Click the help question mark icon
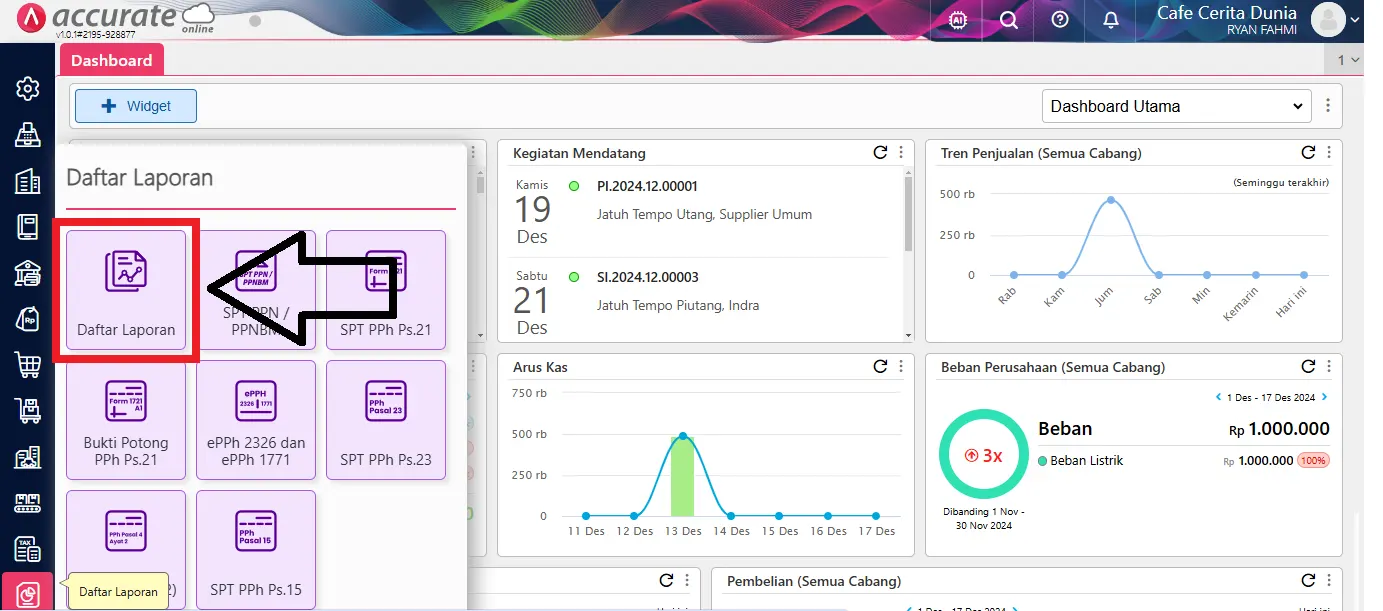 click(1060, 20)
